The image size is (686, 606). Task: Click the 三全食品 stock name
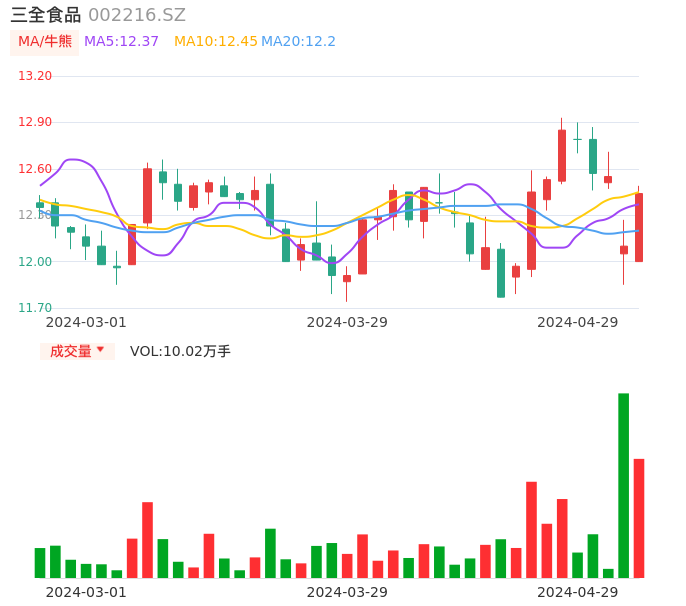tap(45, 15)
